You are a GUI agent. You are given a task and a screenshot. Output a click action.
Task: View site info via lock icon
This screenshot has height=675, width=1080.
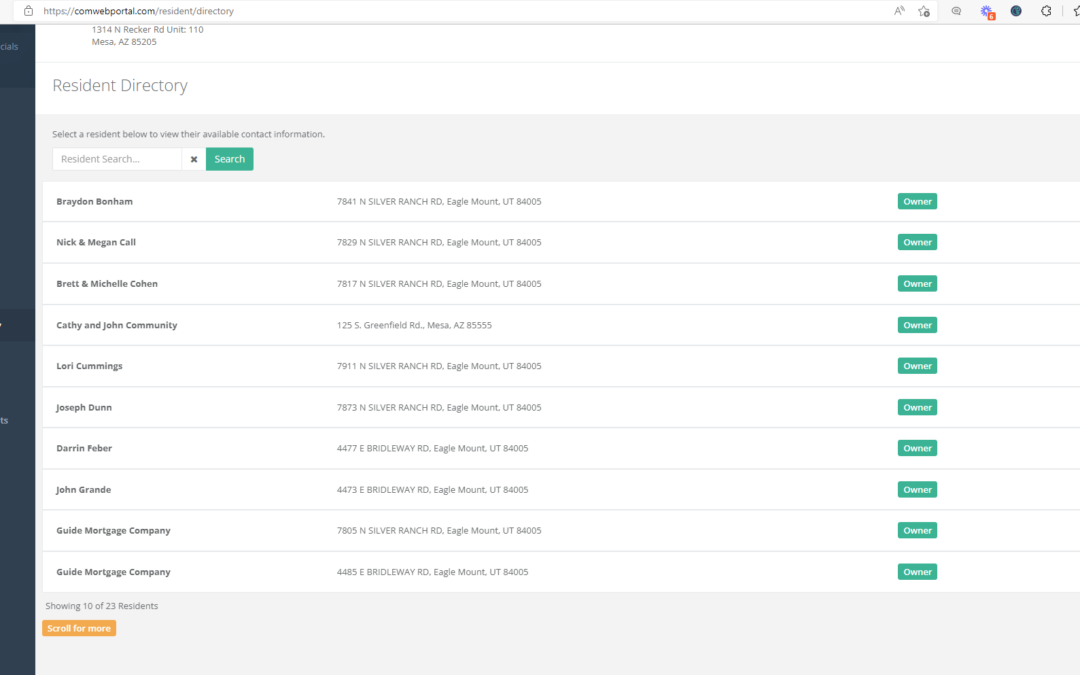click(28, 11)
